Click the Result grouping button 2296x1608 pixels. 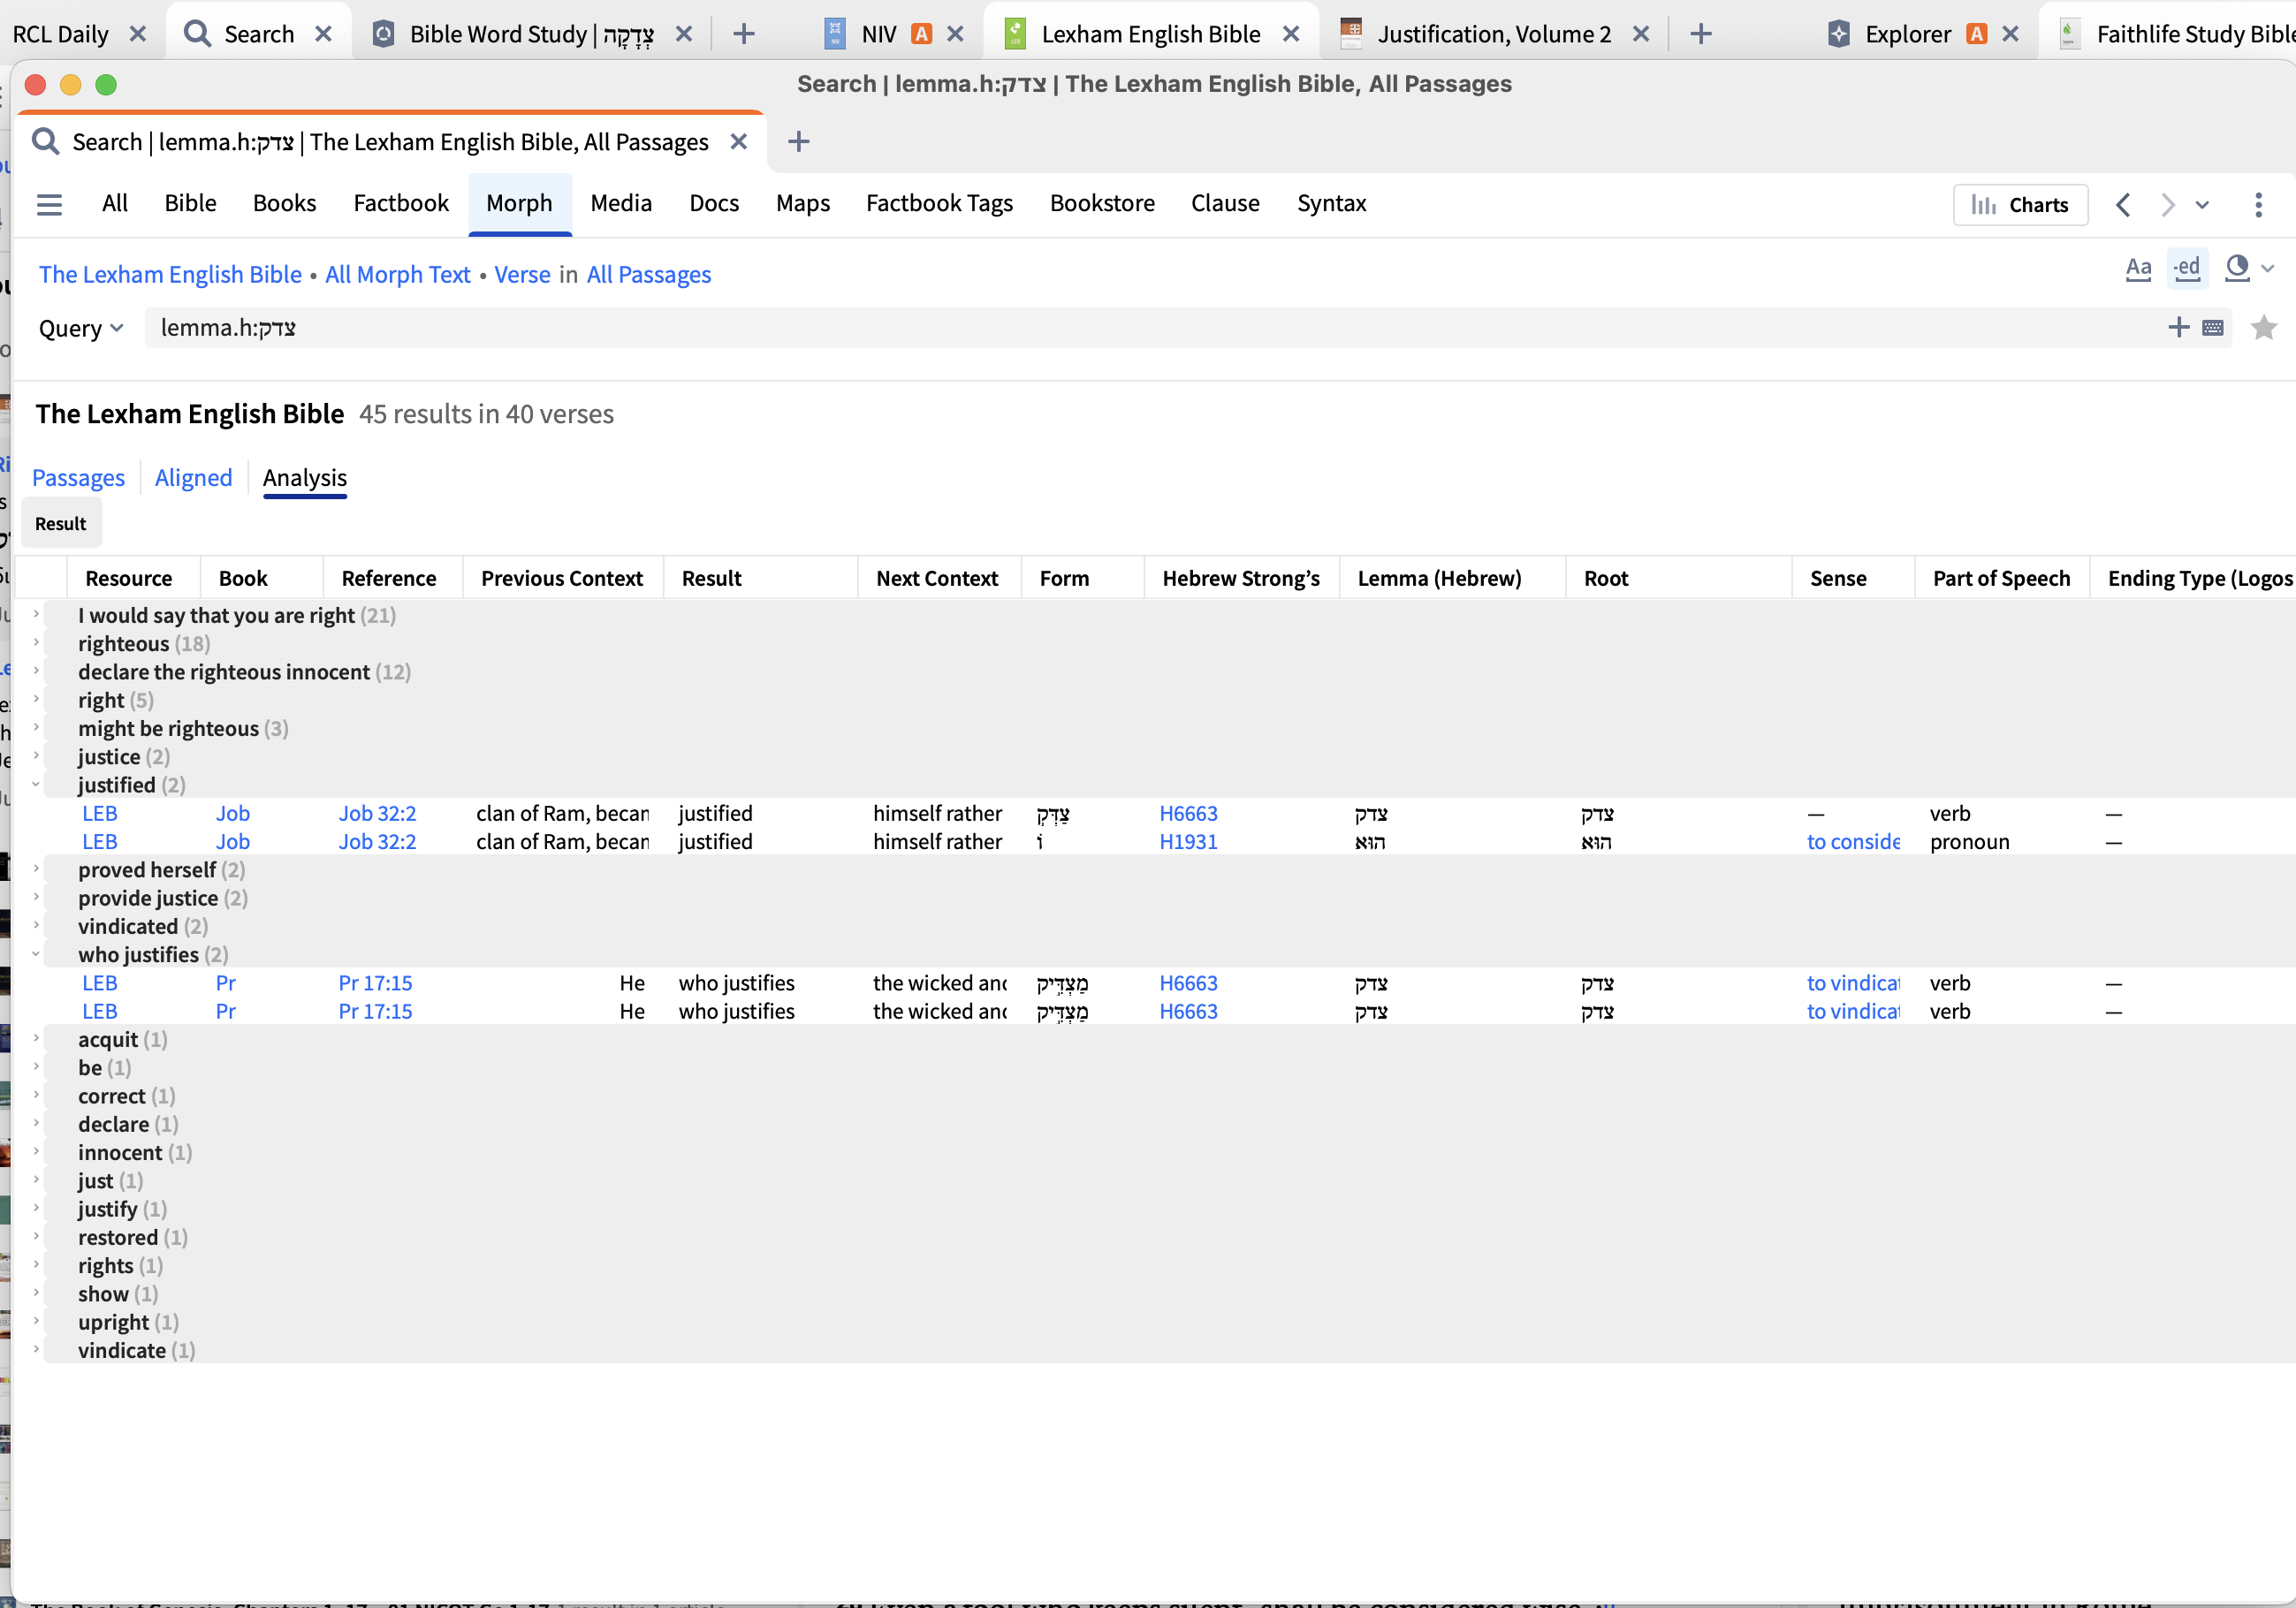(61, 523)
